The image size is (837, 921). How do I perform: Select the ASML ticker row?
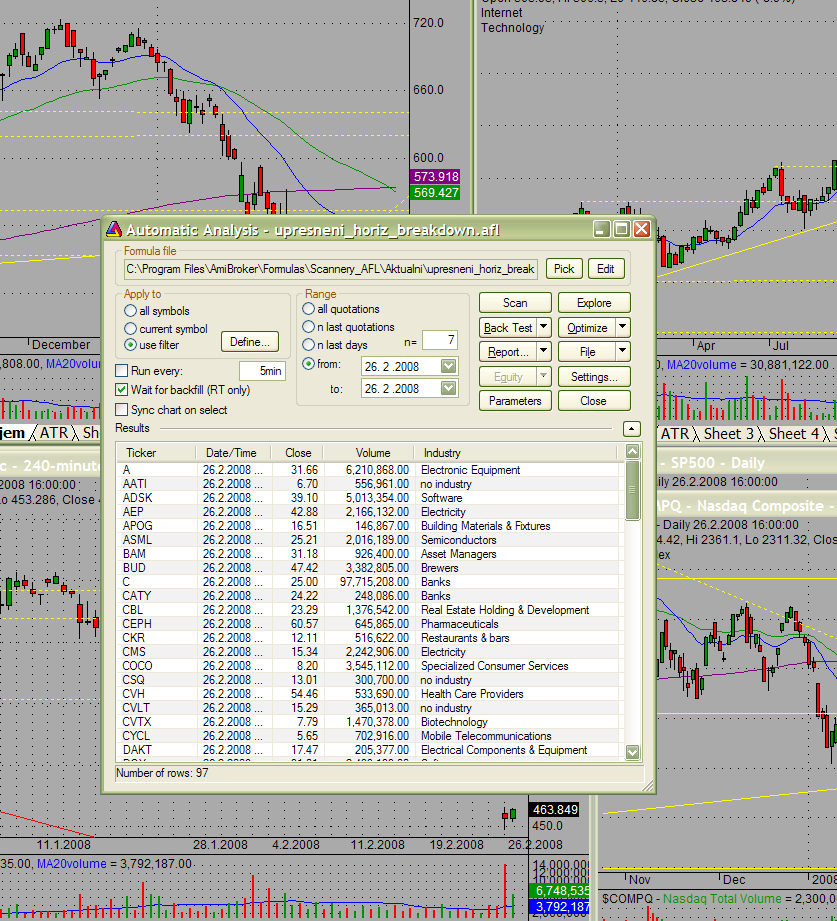(369, 540)
